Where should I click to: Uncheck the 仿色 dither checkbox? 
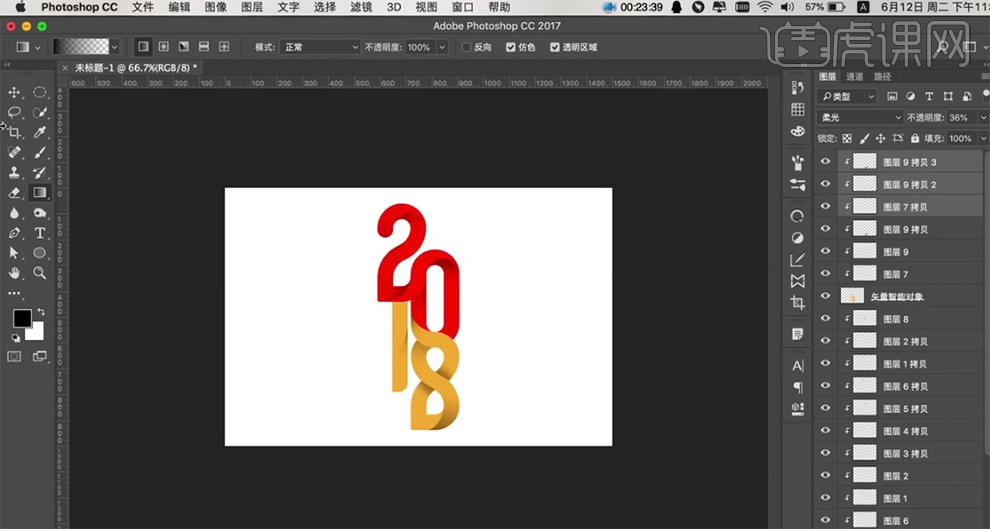tap(511, 47)
